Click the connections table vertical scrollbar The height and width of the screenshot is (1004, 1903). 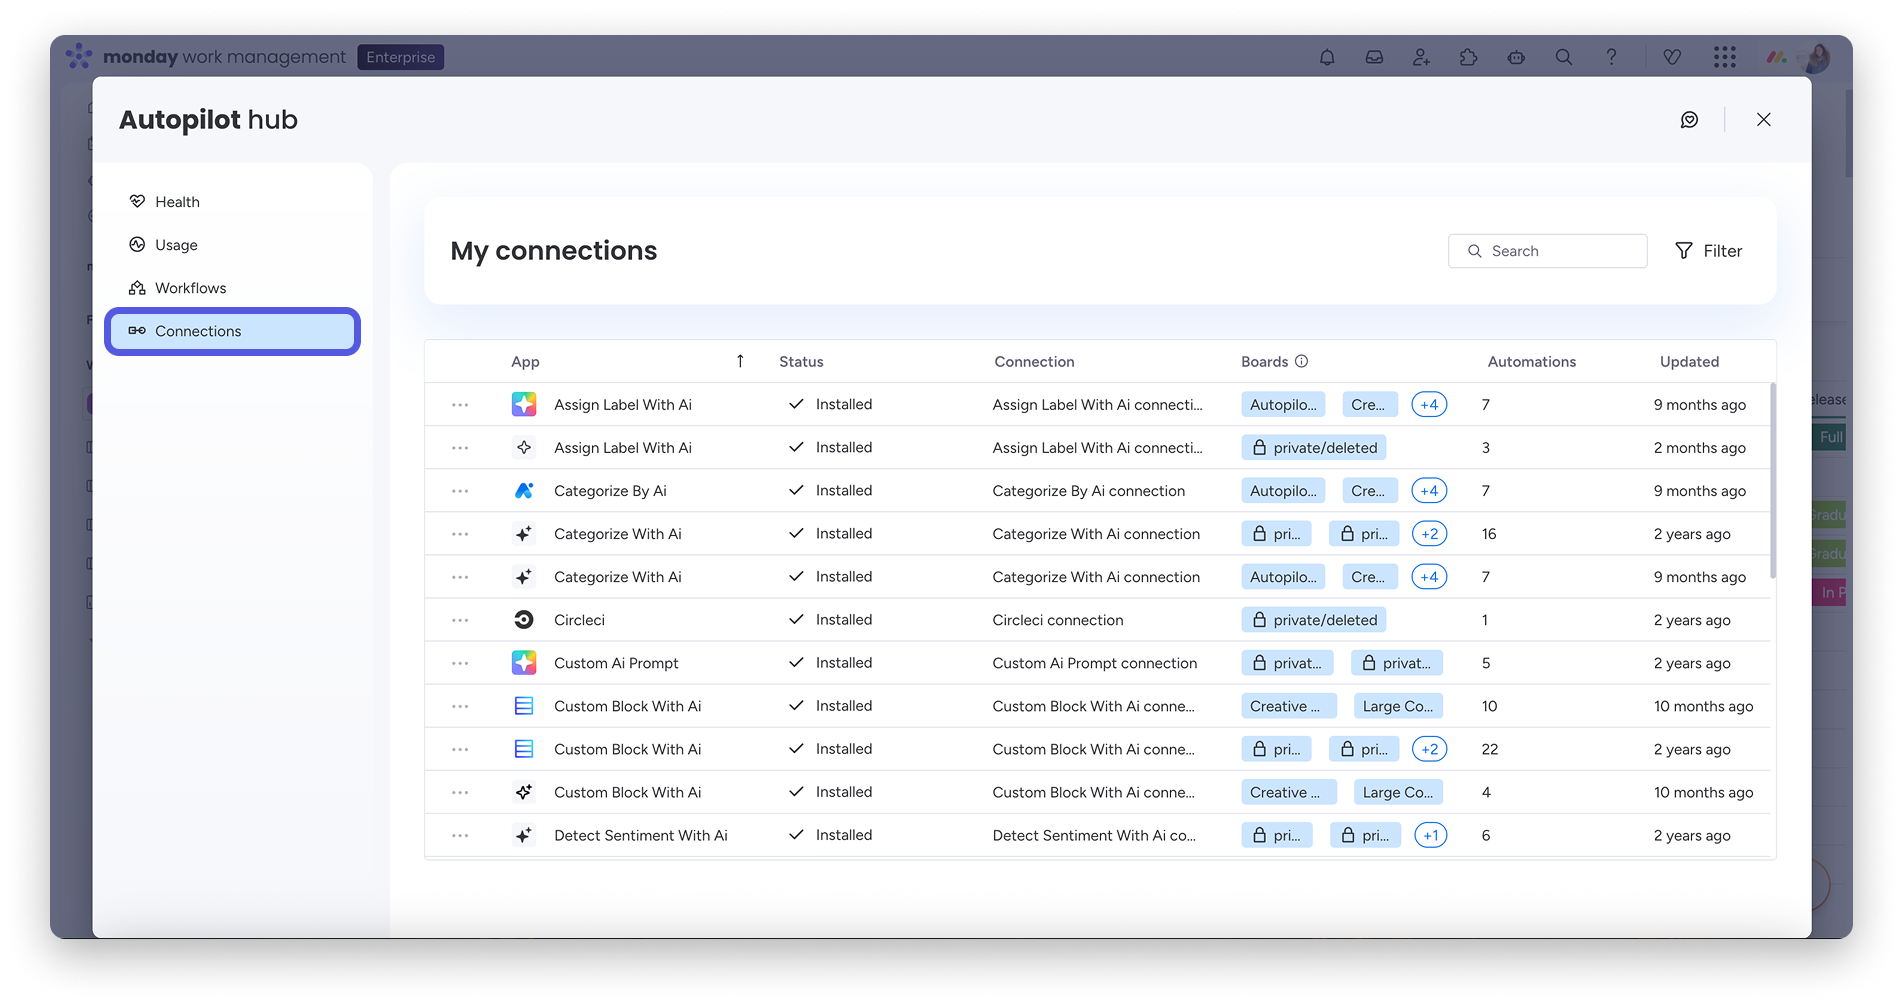[x=1773, y=480]
